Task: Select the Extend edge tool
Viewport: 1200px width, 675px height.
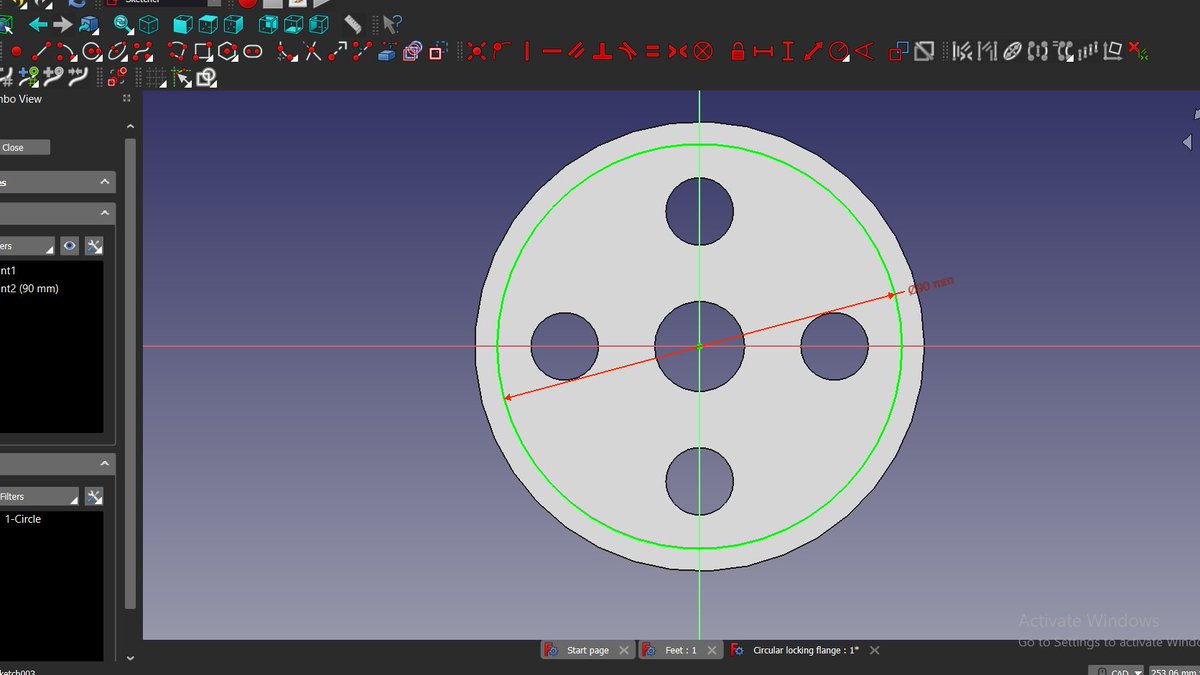Action: (338, 51)
